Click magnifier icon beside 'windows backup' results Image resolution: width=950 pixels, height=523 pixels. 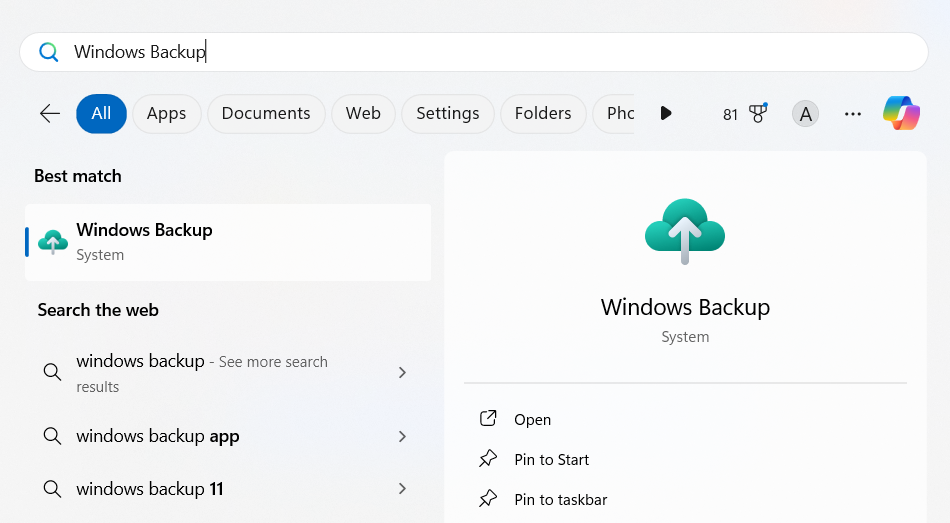tap(53, 372)
